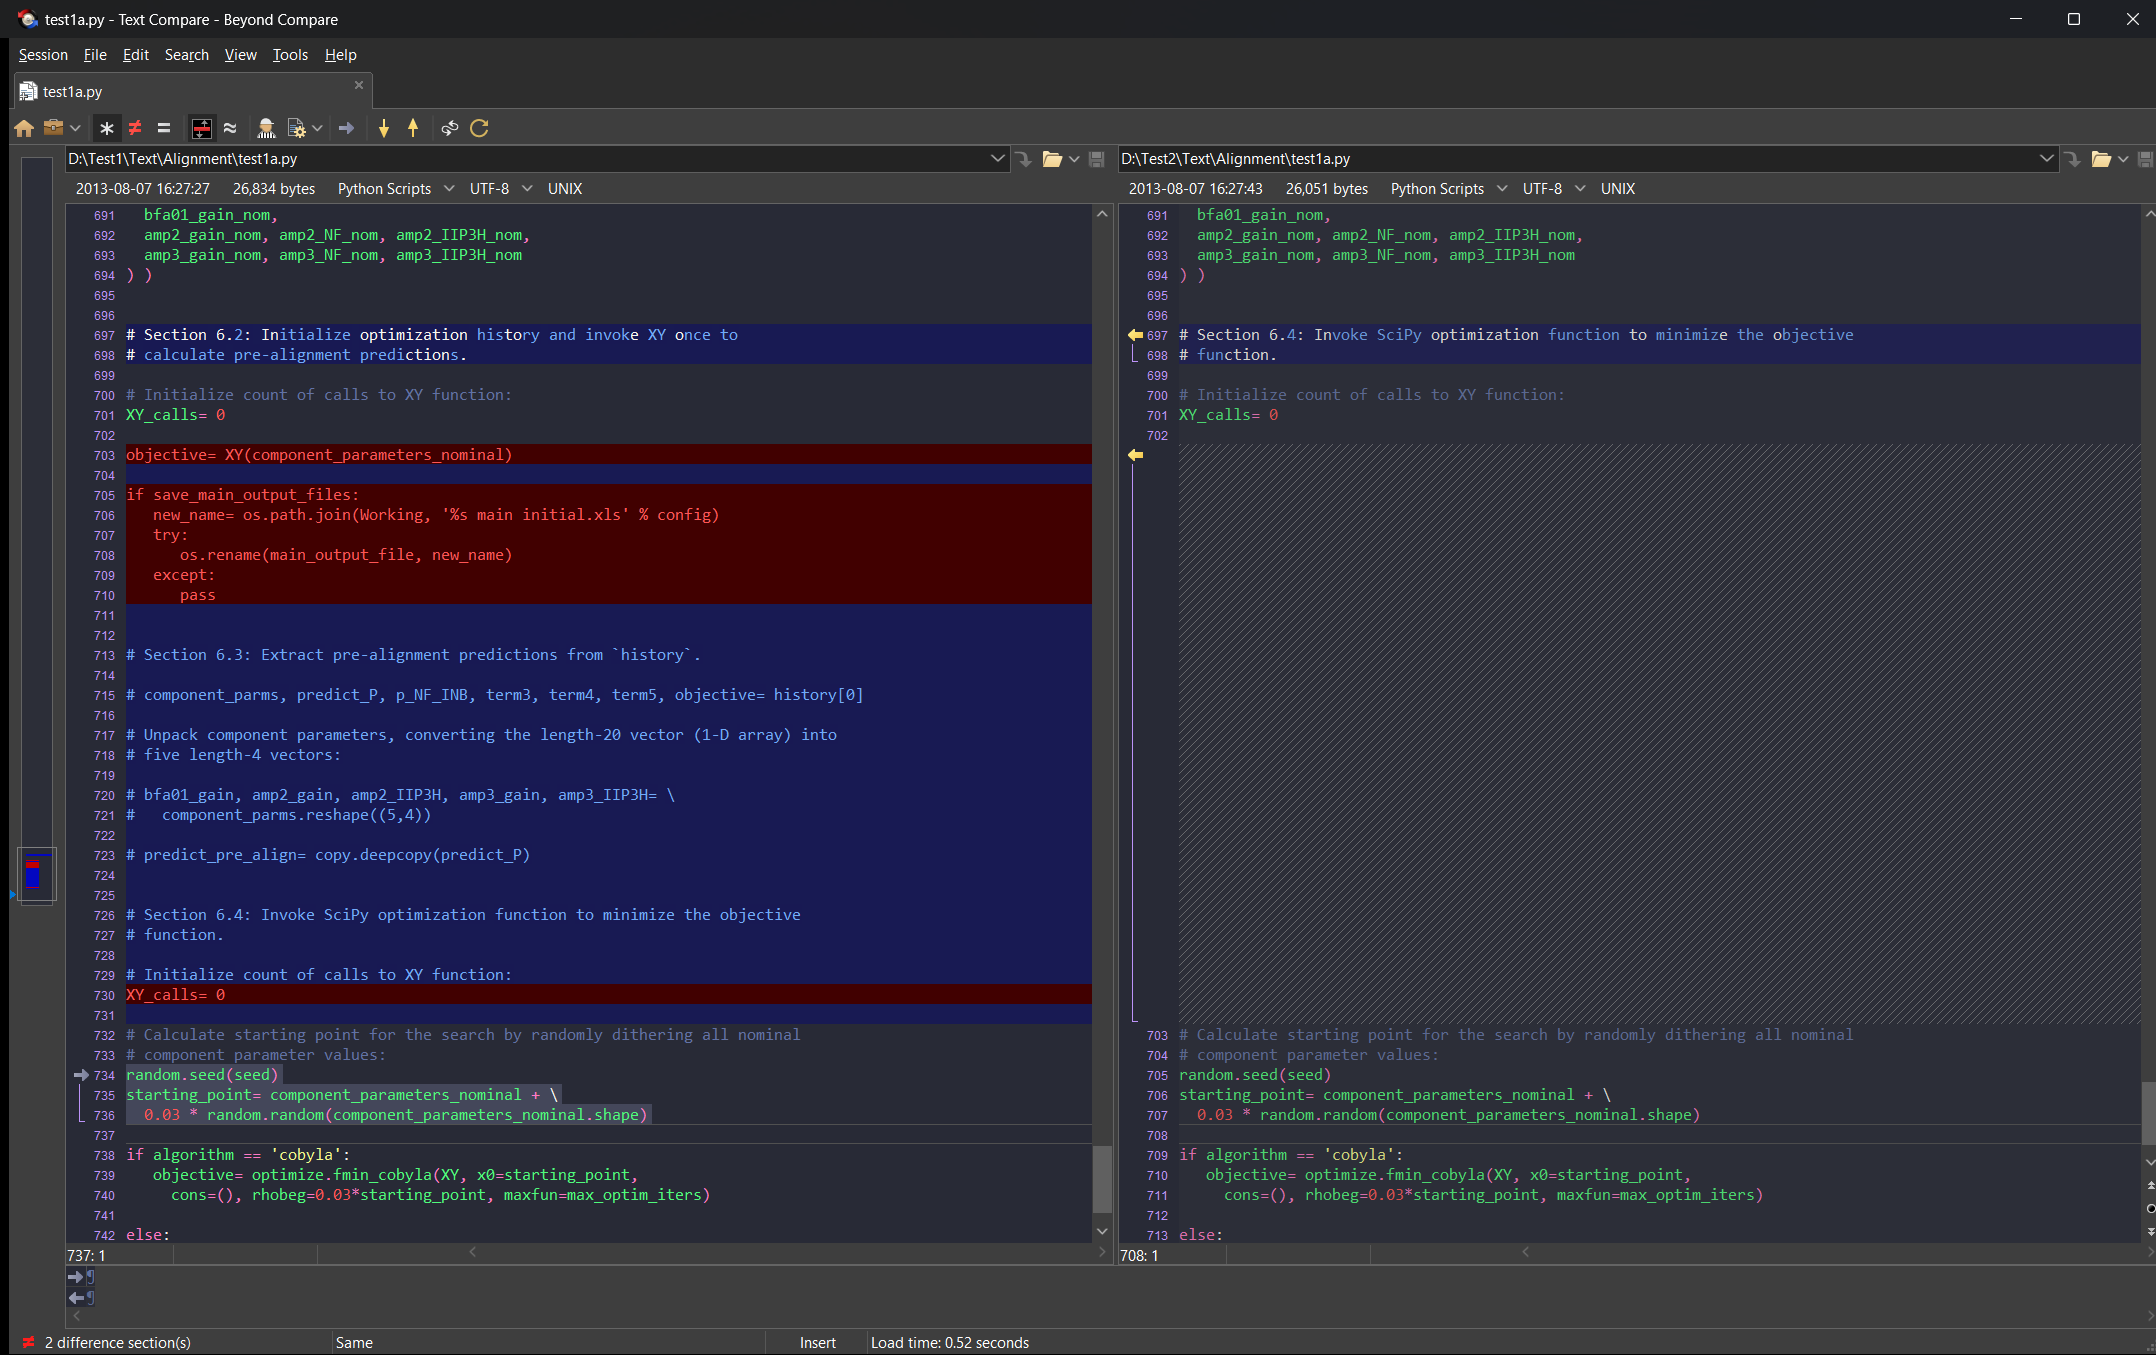Click the left pane browse-enter arrow icon

[x=1023, y=159]
